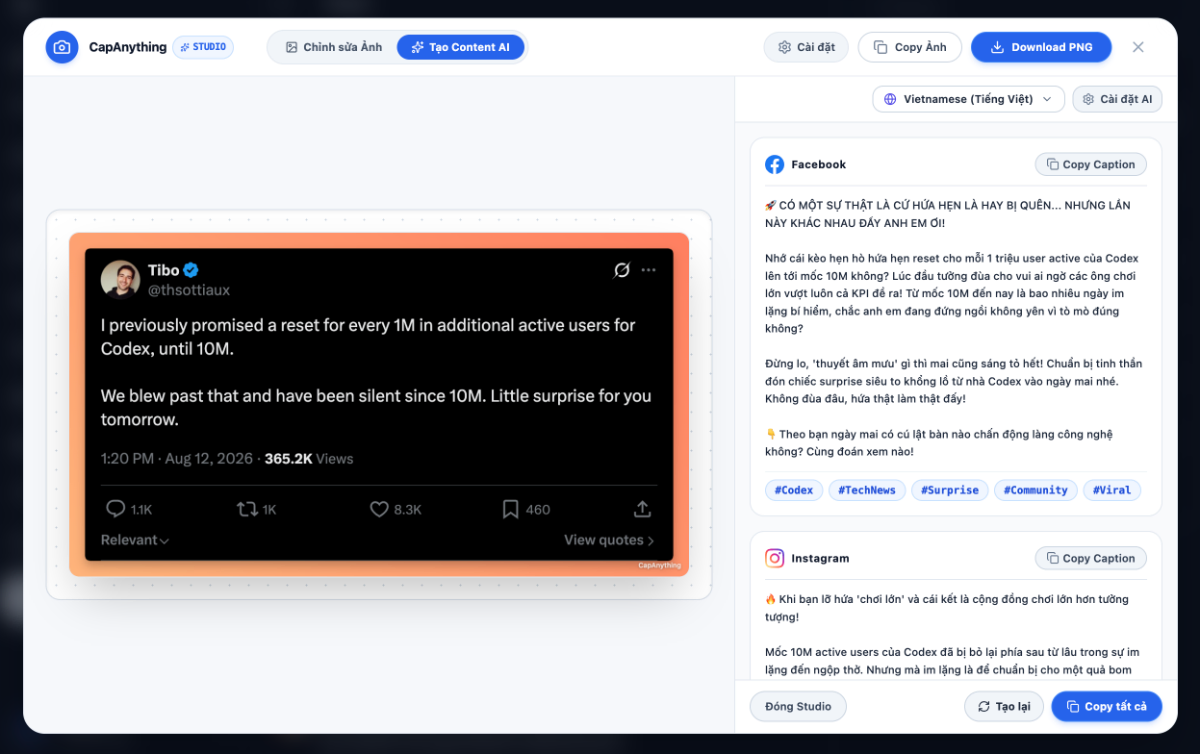Click the #Surprise hashtag chip
1200x754 pixels.
[950, 490]
